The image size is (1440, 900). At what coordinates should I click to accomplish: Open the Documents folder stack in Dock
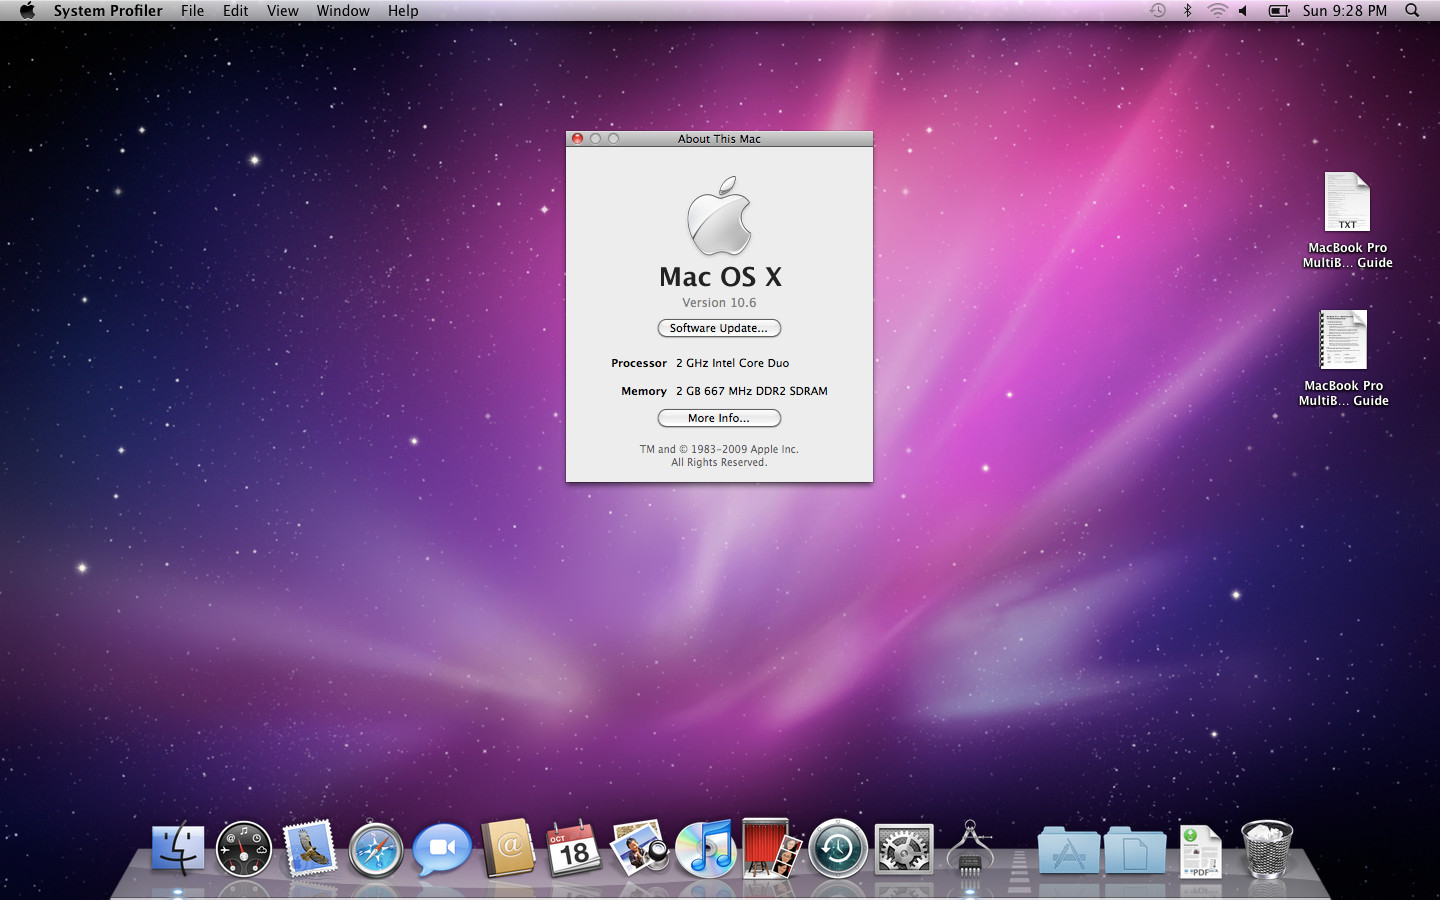tap(1135, 851)
